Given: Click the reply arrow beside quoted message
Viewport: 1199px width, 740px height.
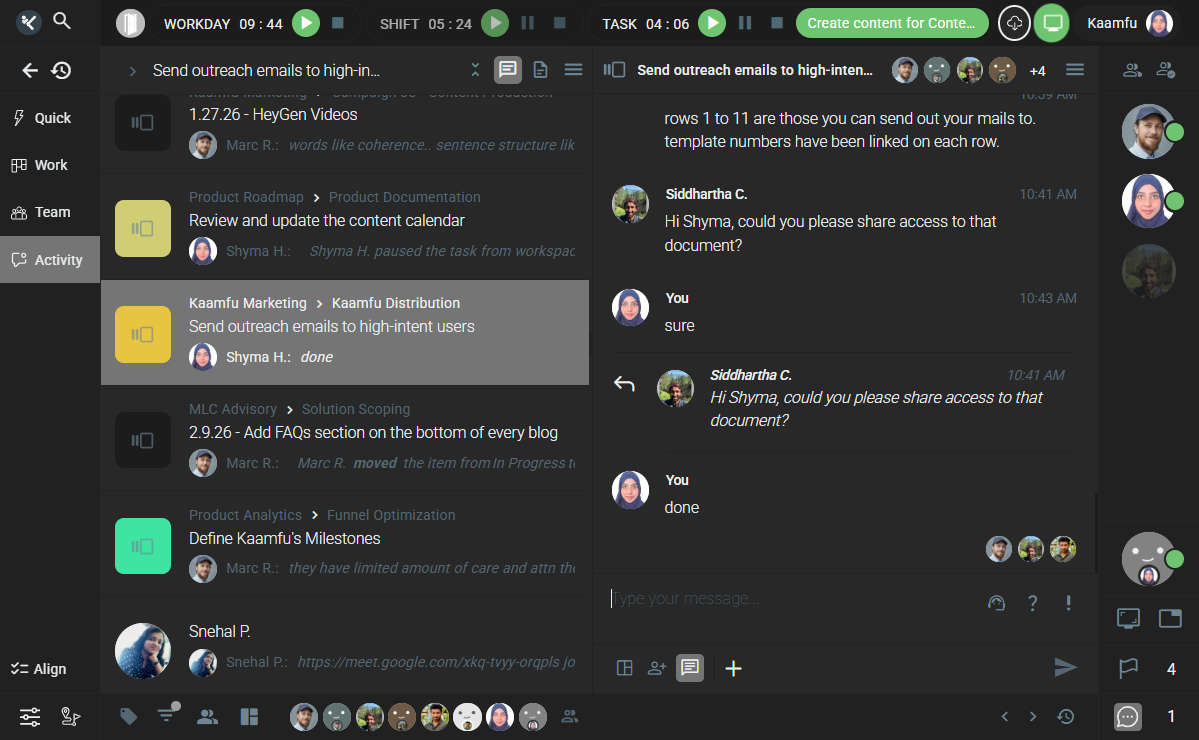Looking at the screenshot, I should [x=624, y=384].
